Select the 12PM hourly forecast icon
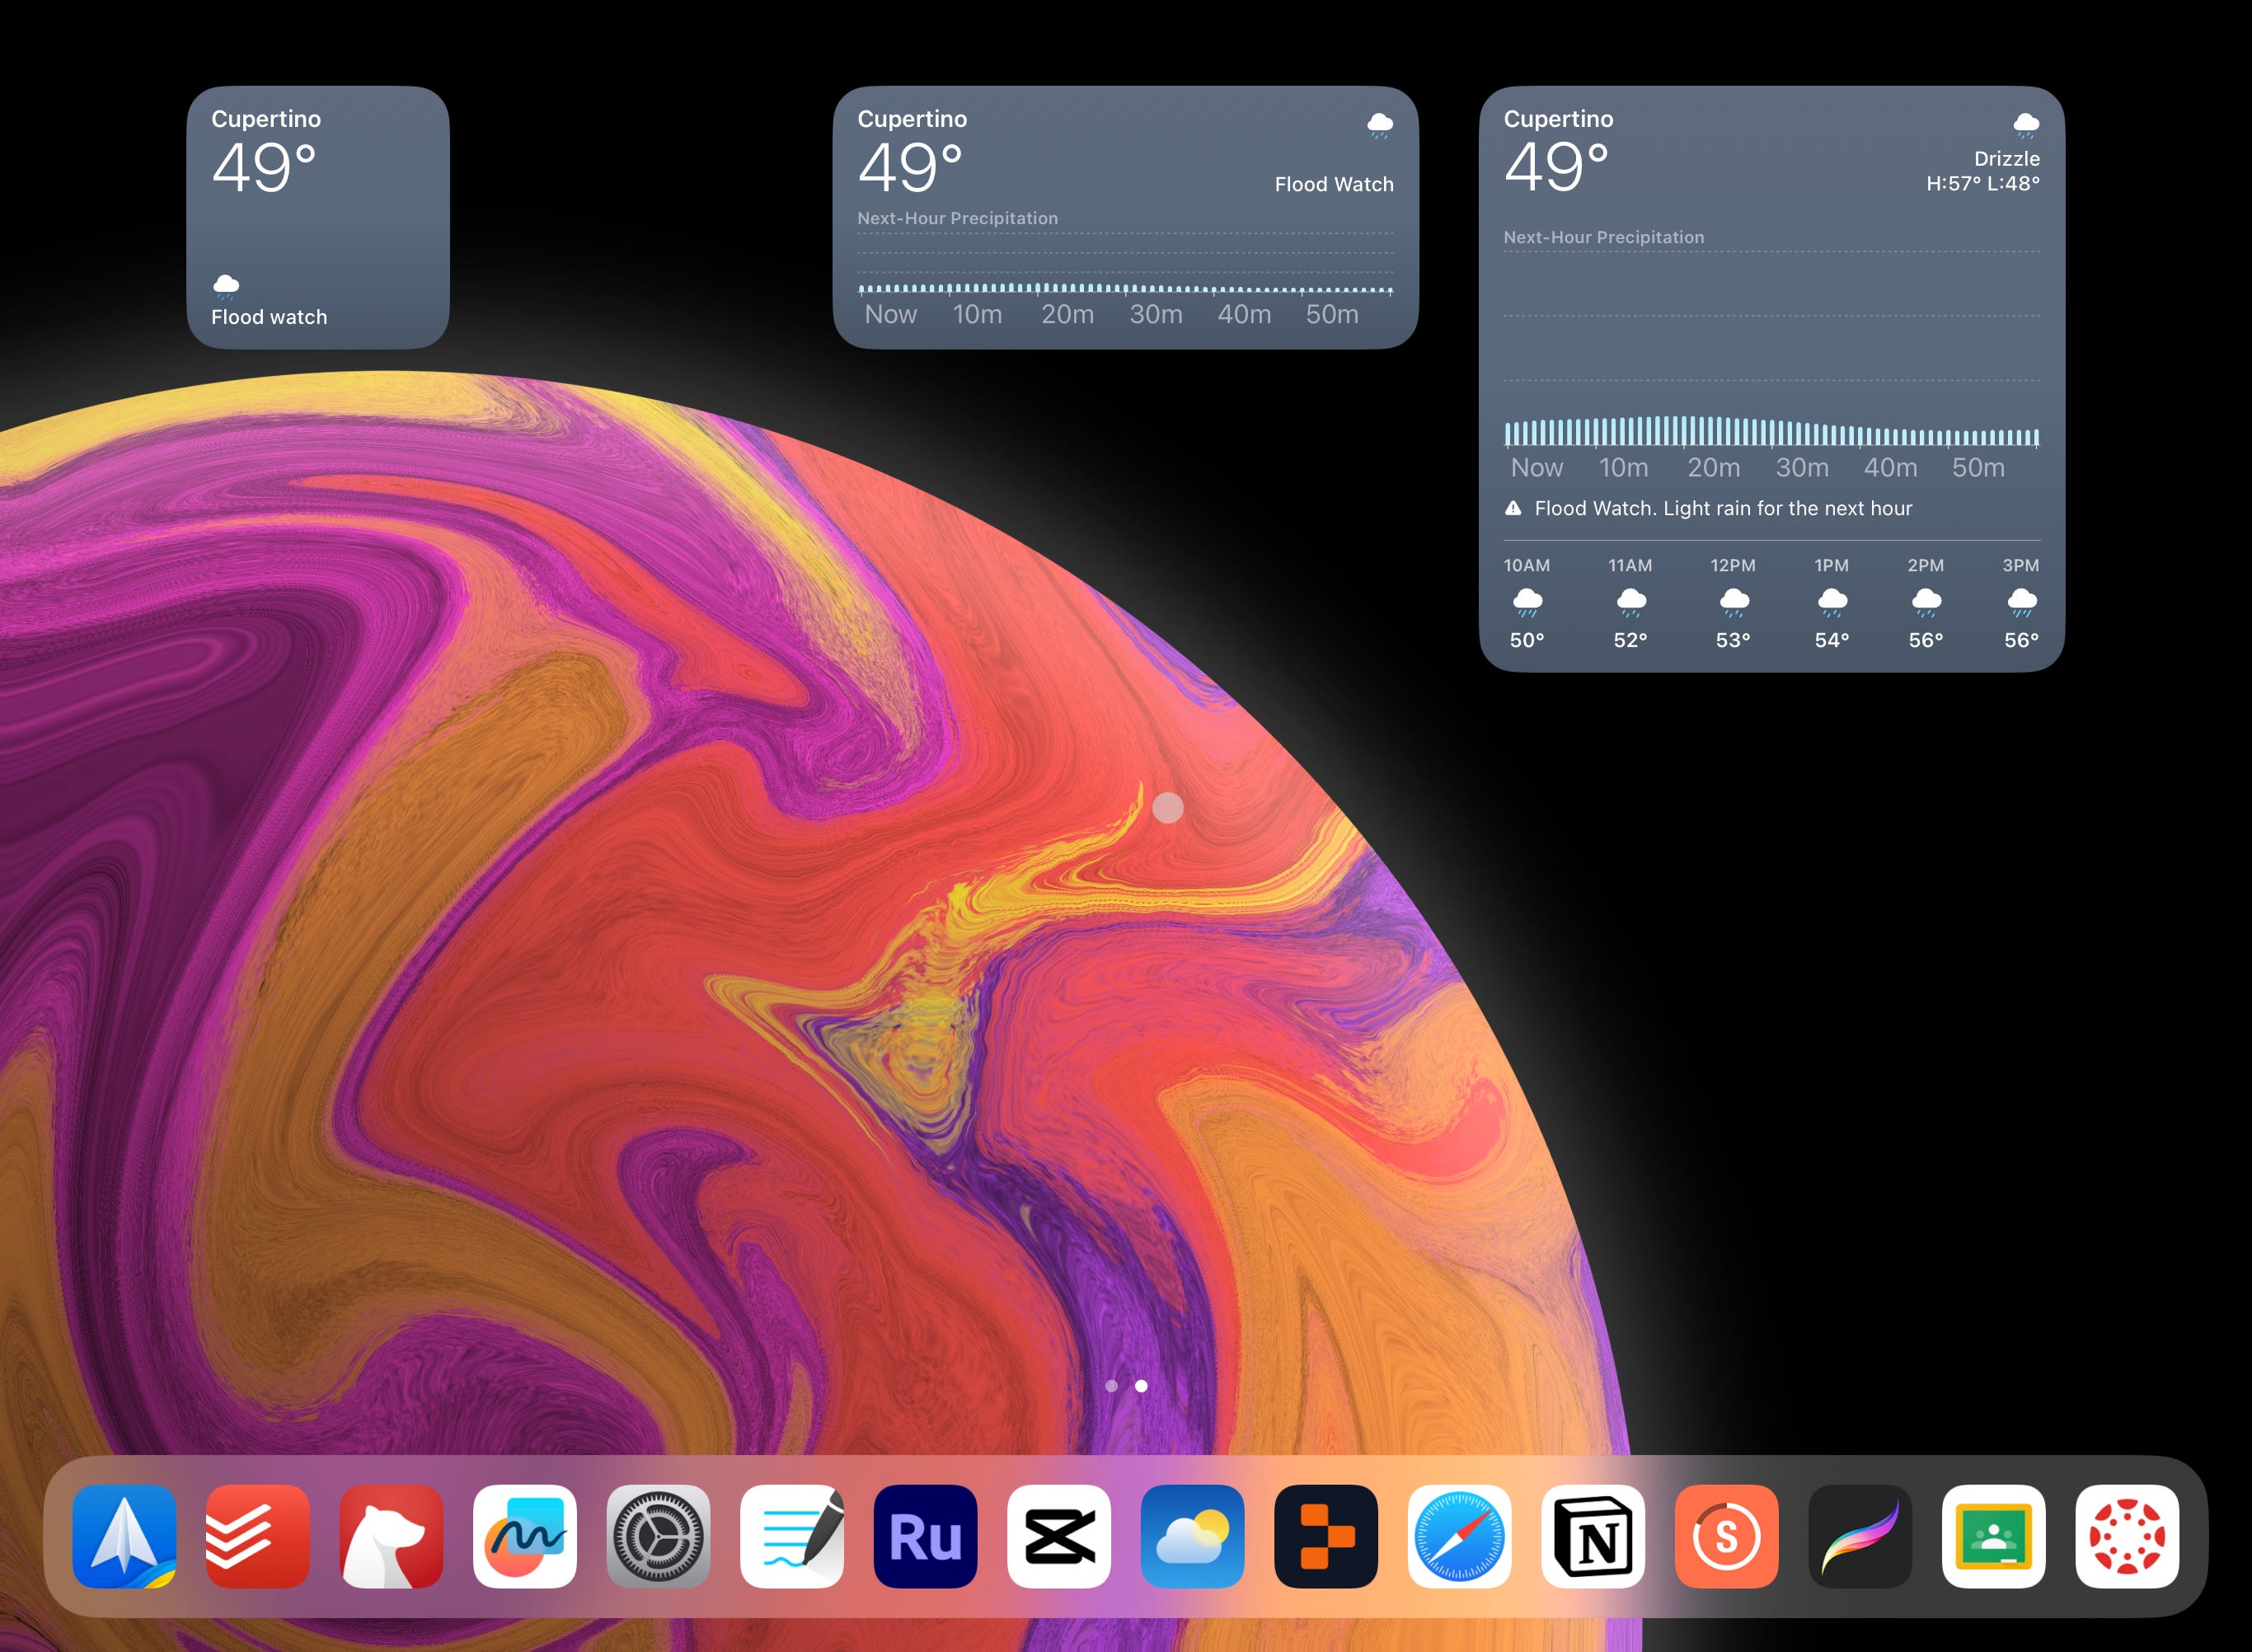2252x1652 pixels. 1734,601
